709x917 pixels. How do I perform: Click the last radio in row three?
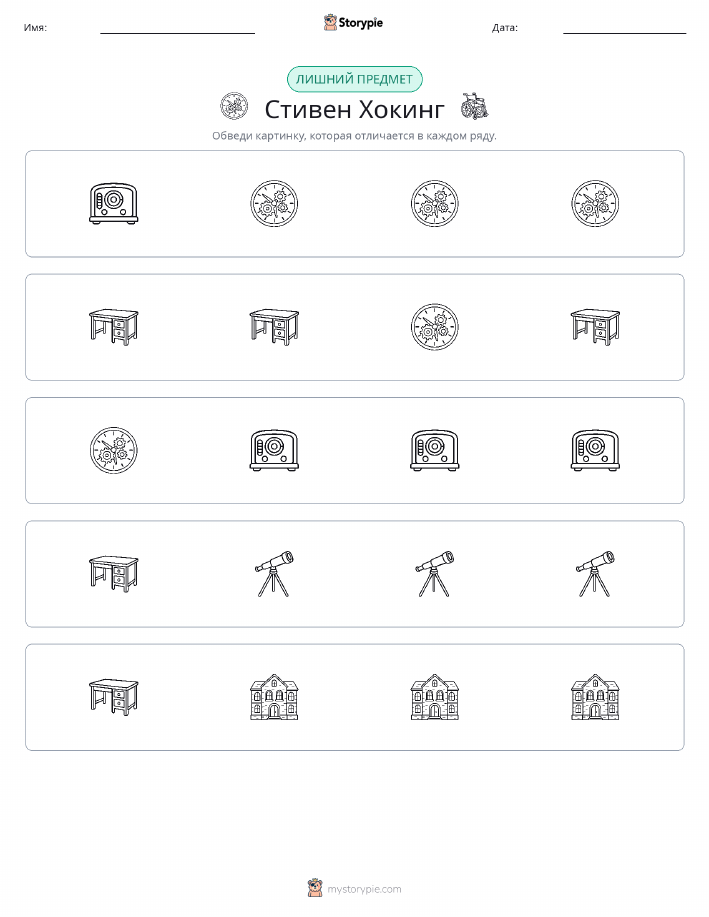[x=595, y=450]
